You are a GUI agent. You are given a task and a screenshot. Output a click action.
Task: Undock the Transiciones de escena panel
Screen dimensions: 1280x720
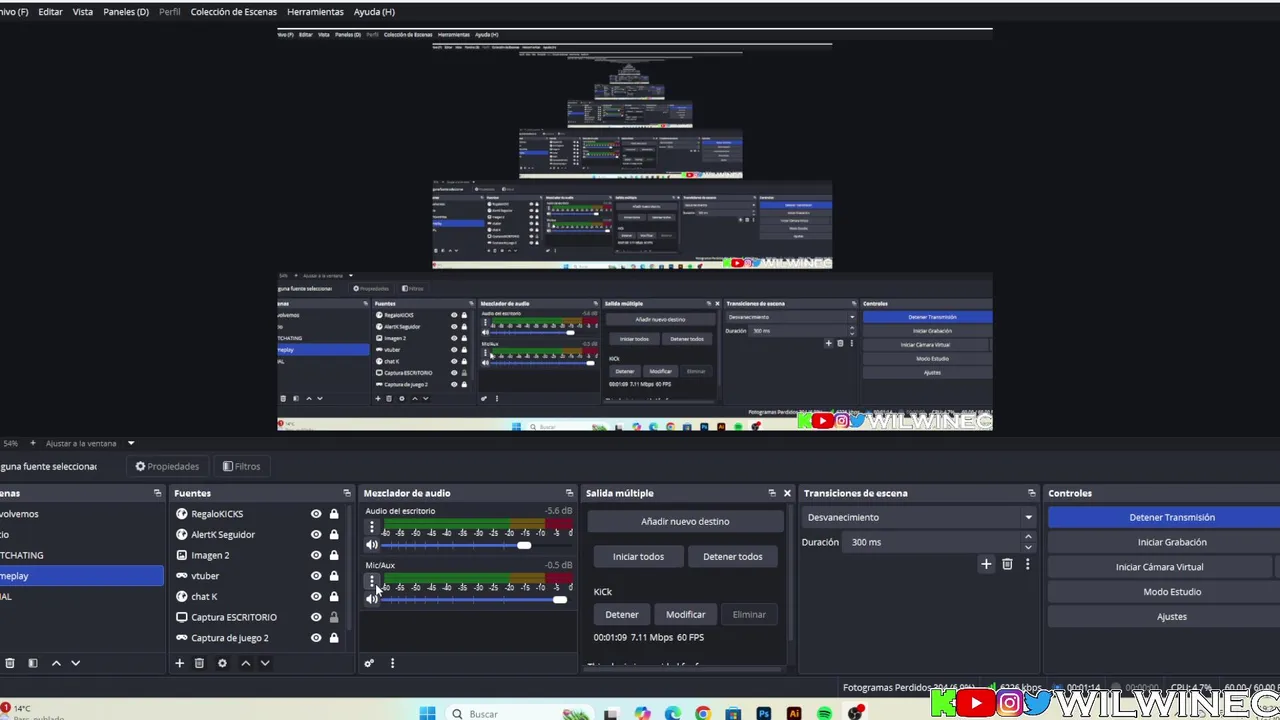click(1031, 493)
